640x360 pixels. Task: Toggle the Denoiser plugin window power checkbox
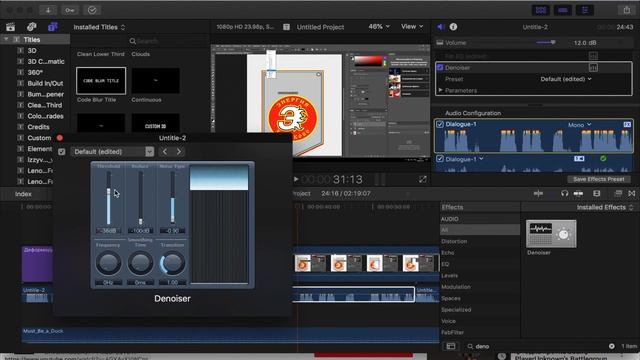62,152
